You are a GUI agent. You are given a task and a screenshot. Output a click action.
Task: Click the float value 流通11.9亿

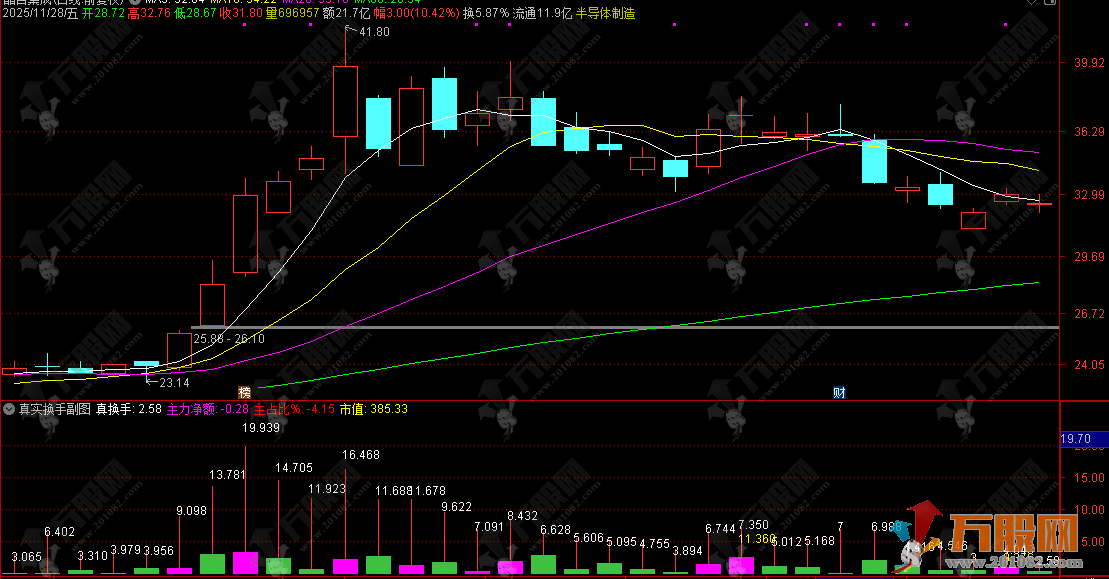click(x=542, y=13)
